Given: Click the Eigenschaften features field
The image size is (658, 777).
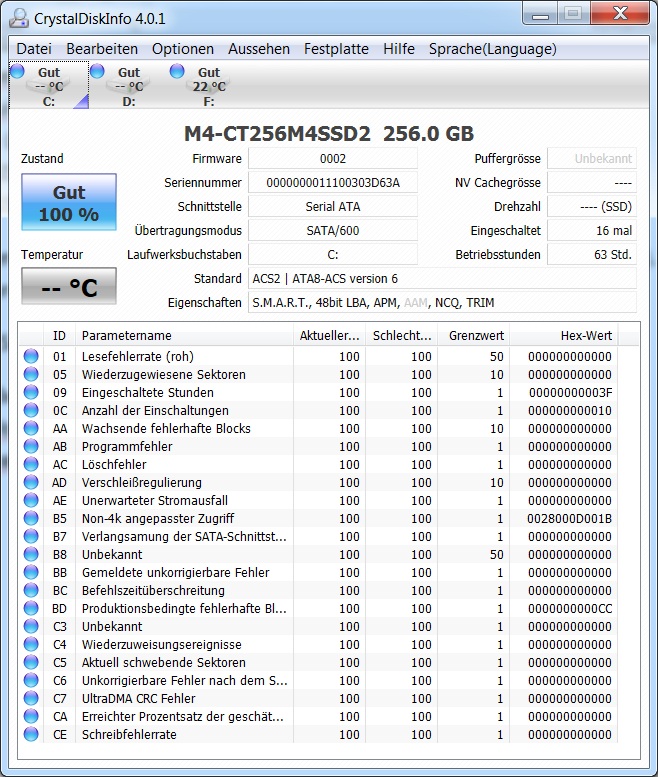Looking at the screenshot, I should (x=442, y=302).
